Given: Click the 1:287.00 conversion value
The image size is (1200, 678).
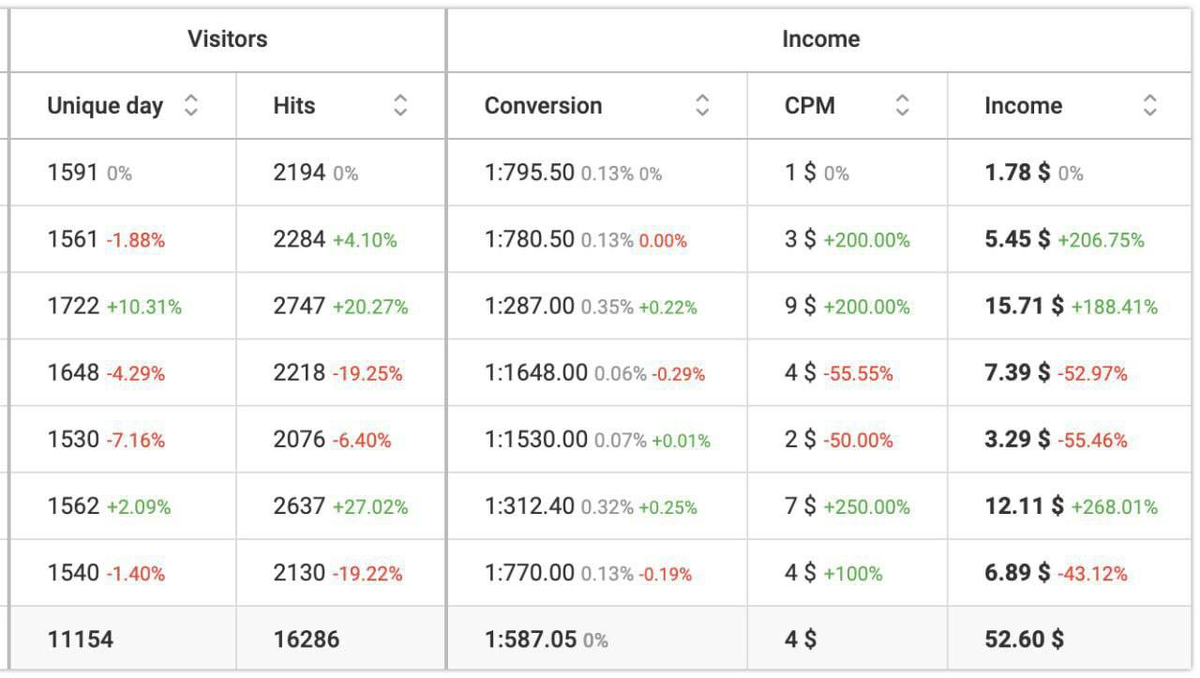Looking at the screenshot, I should pos(530,307).
